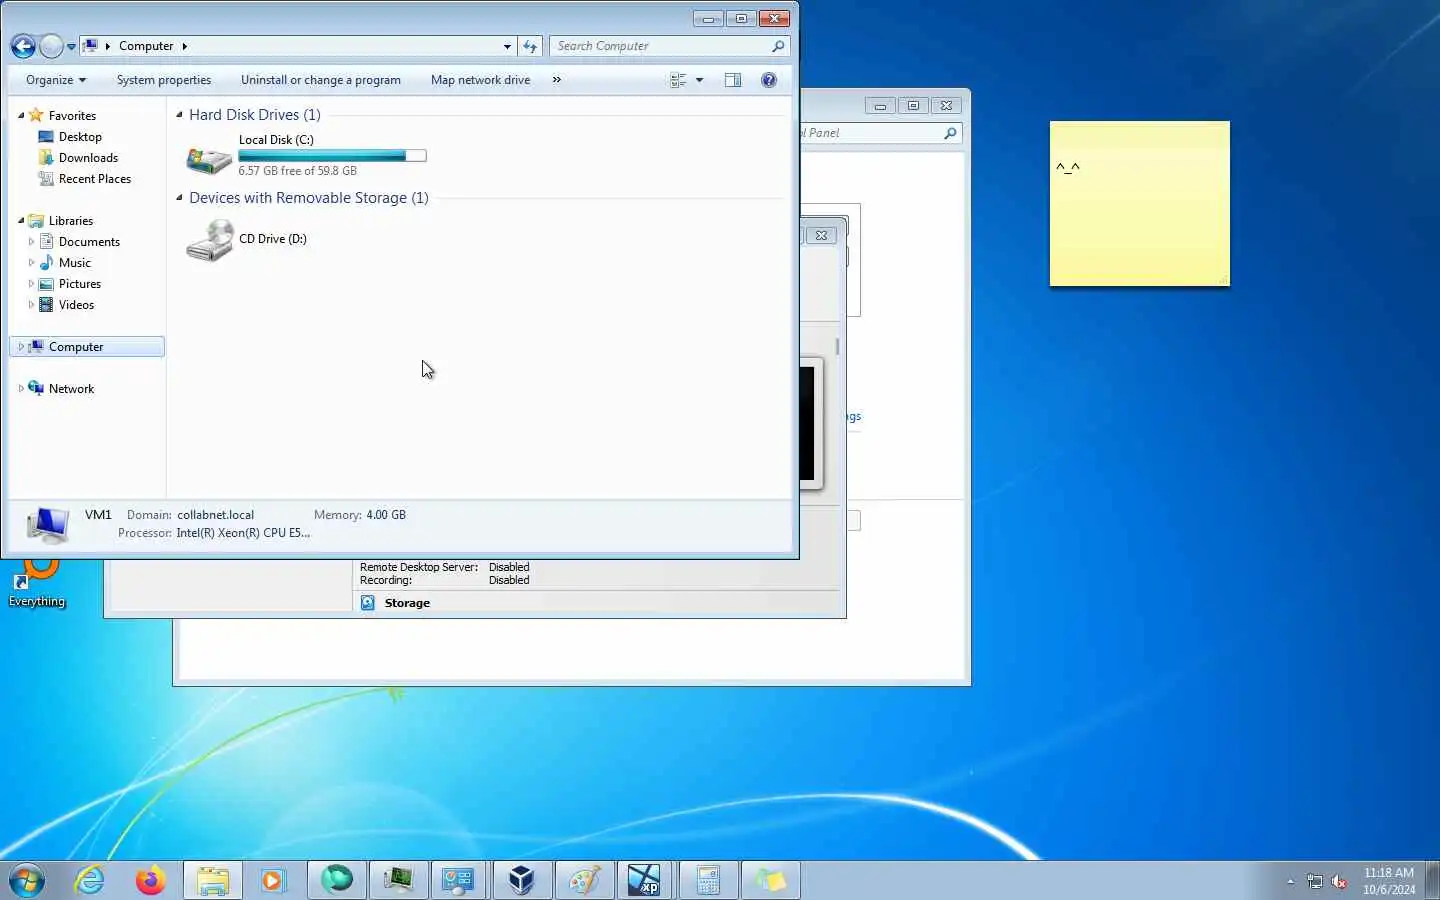Click the Forward navigation arrow in Explorer
This screenshot has height=900, width=1440.
[51, 46]
